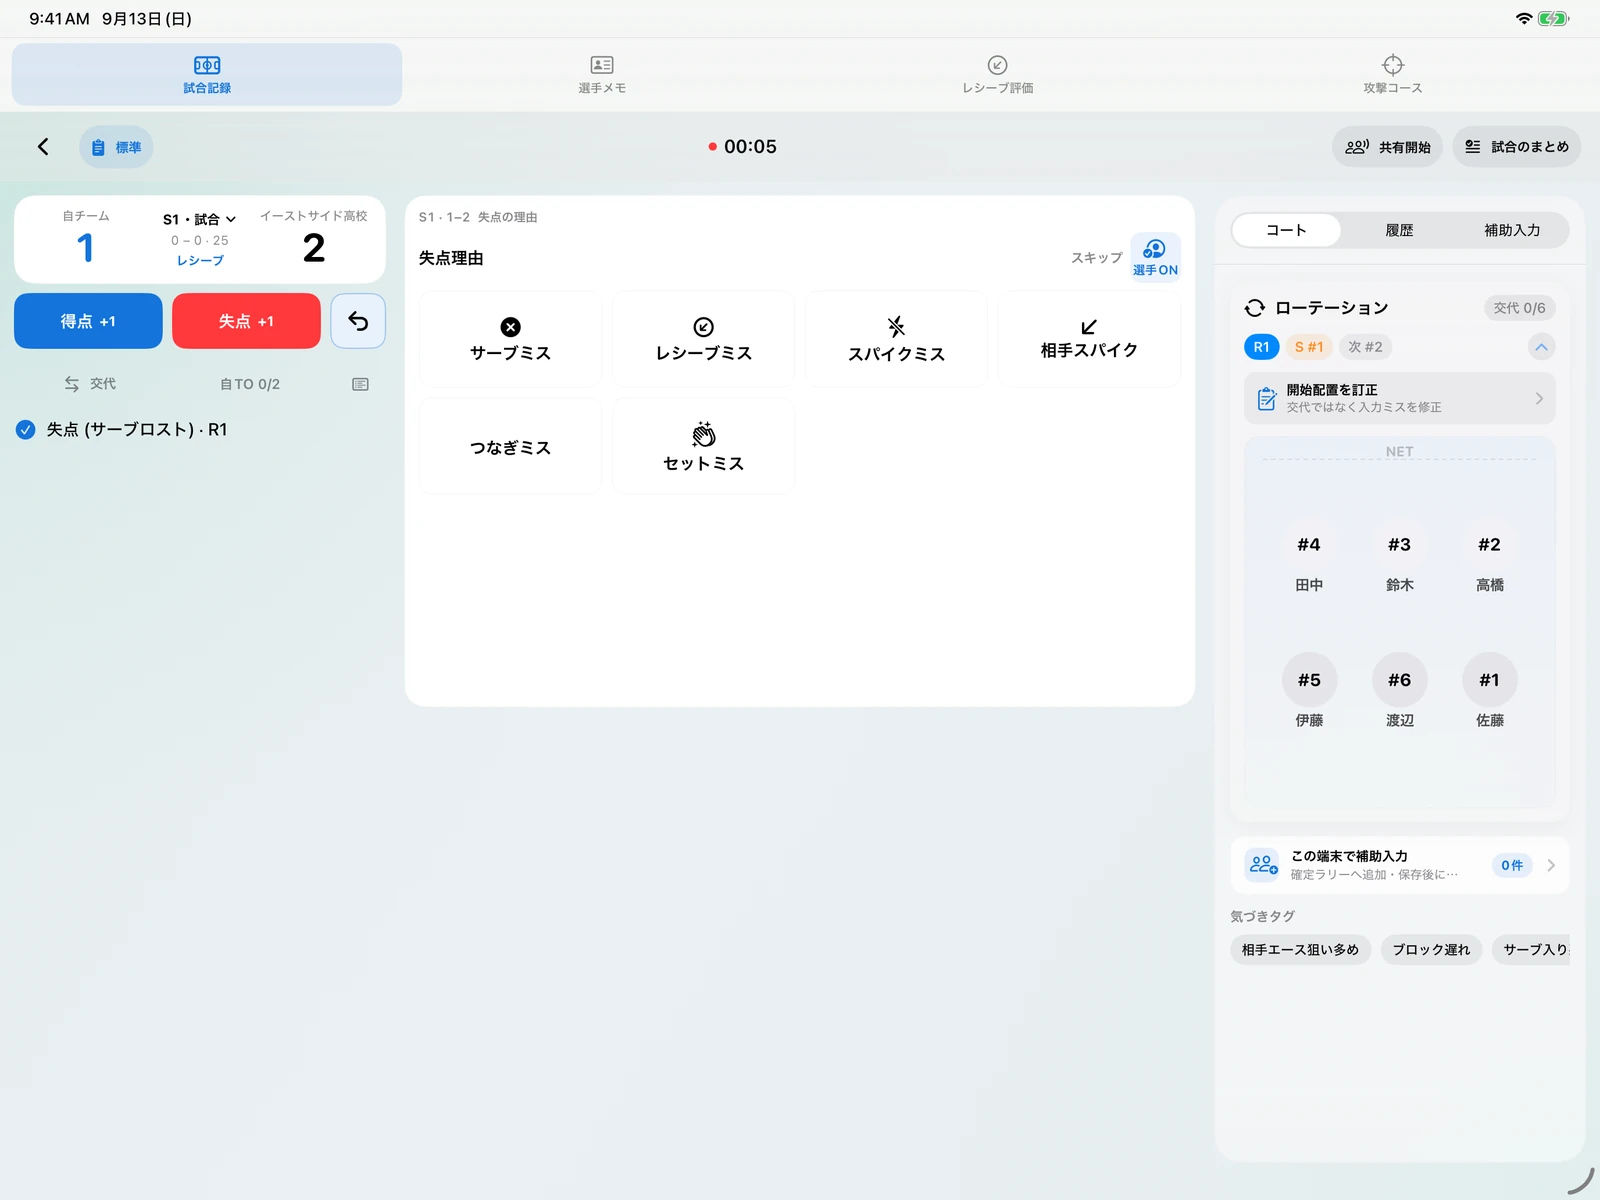The image size is (1600, 1200).
Task: Tap the red 失点 +1 button
Action: 246,321
